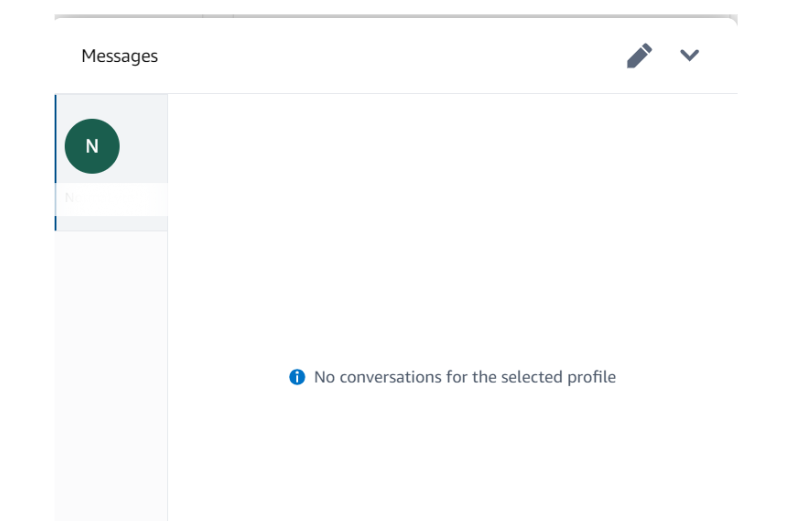
Task: Minimize the messaging drawer using the down arrow
Action: [x=689, y=55]
